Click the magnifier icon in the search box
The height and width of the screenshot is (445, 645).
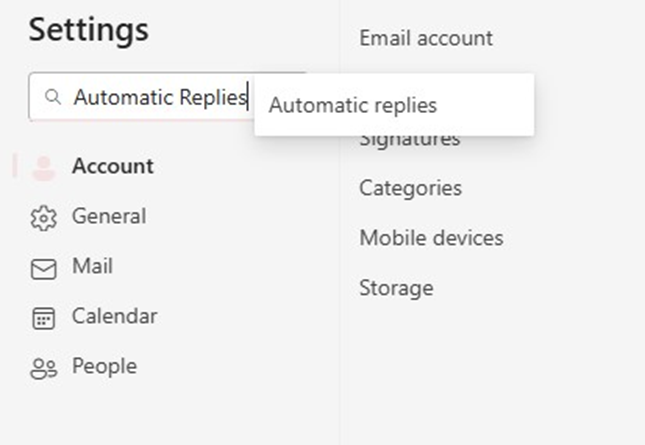pos(53,97)
